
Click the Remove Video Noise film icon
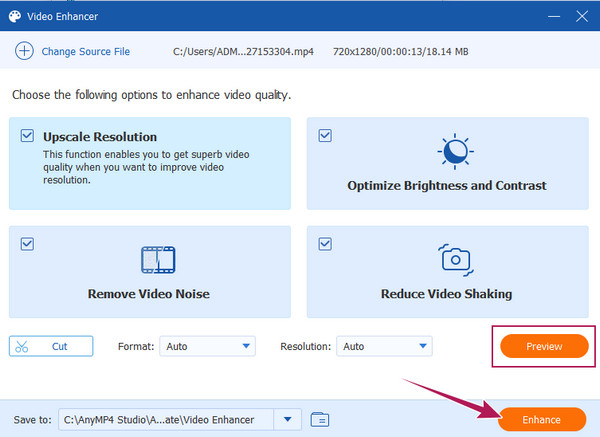tap(158, 260)
